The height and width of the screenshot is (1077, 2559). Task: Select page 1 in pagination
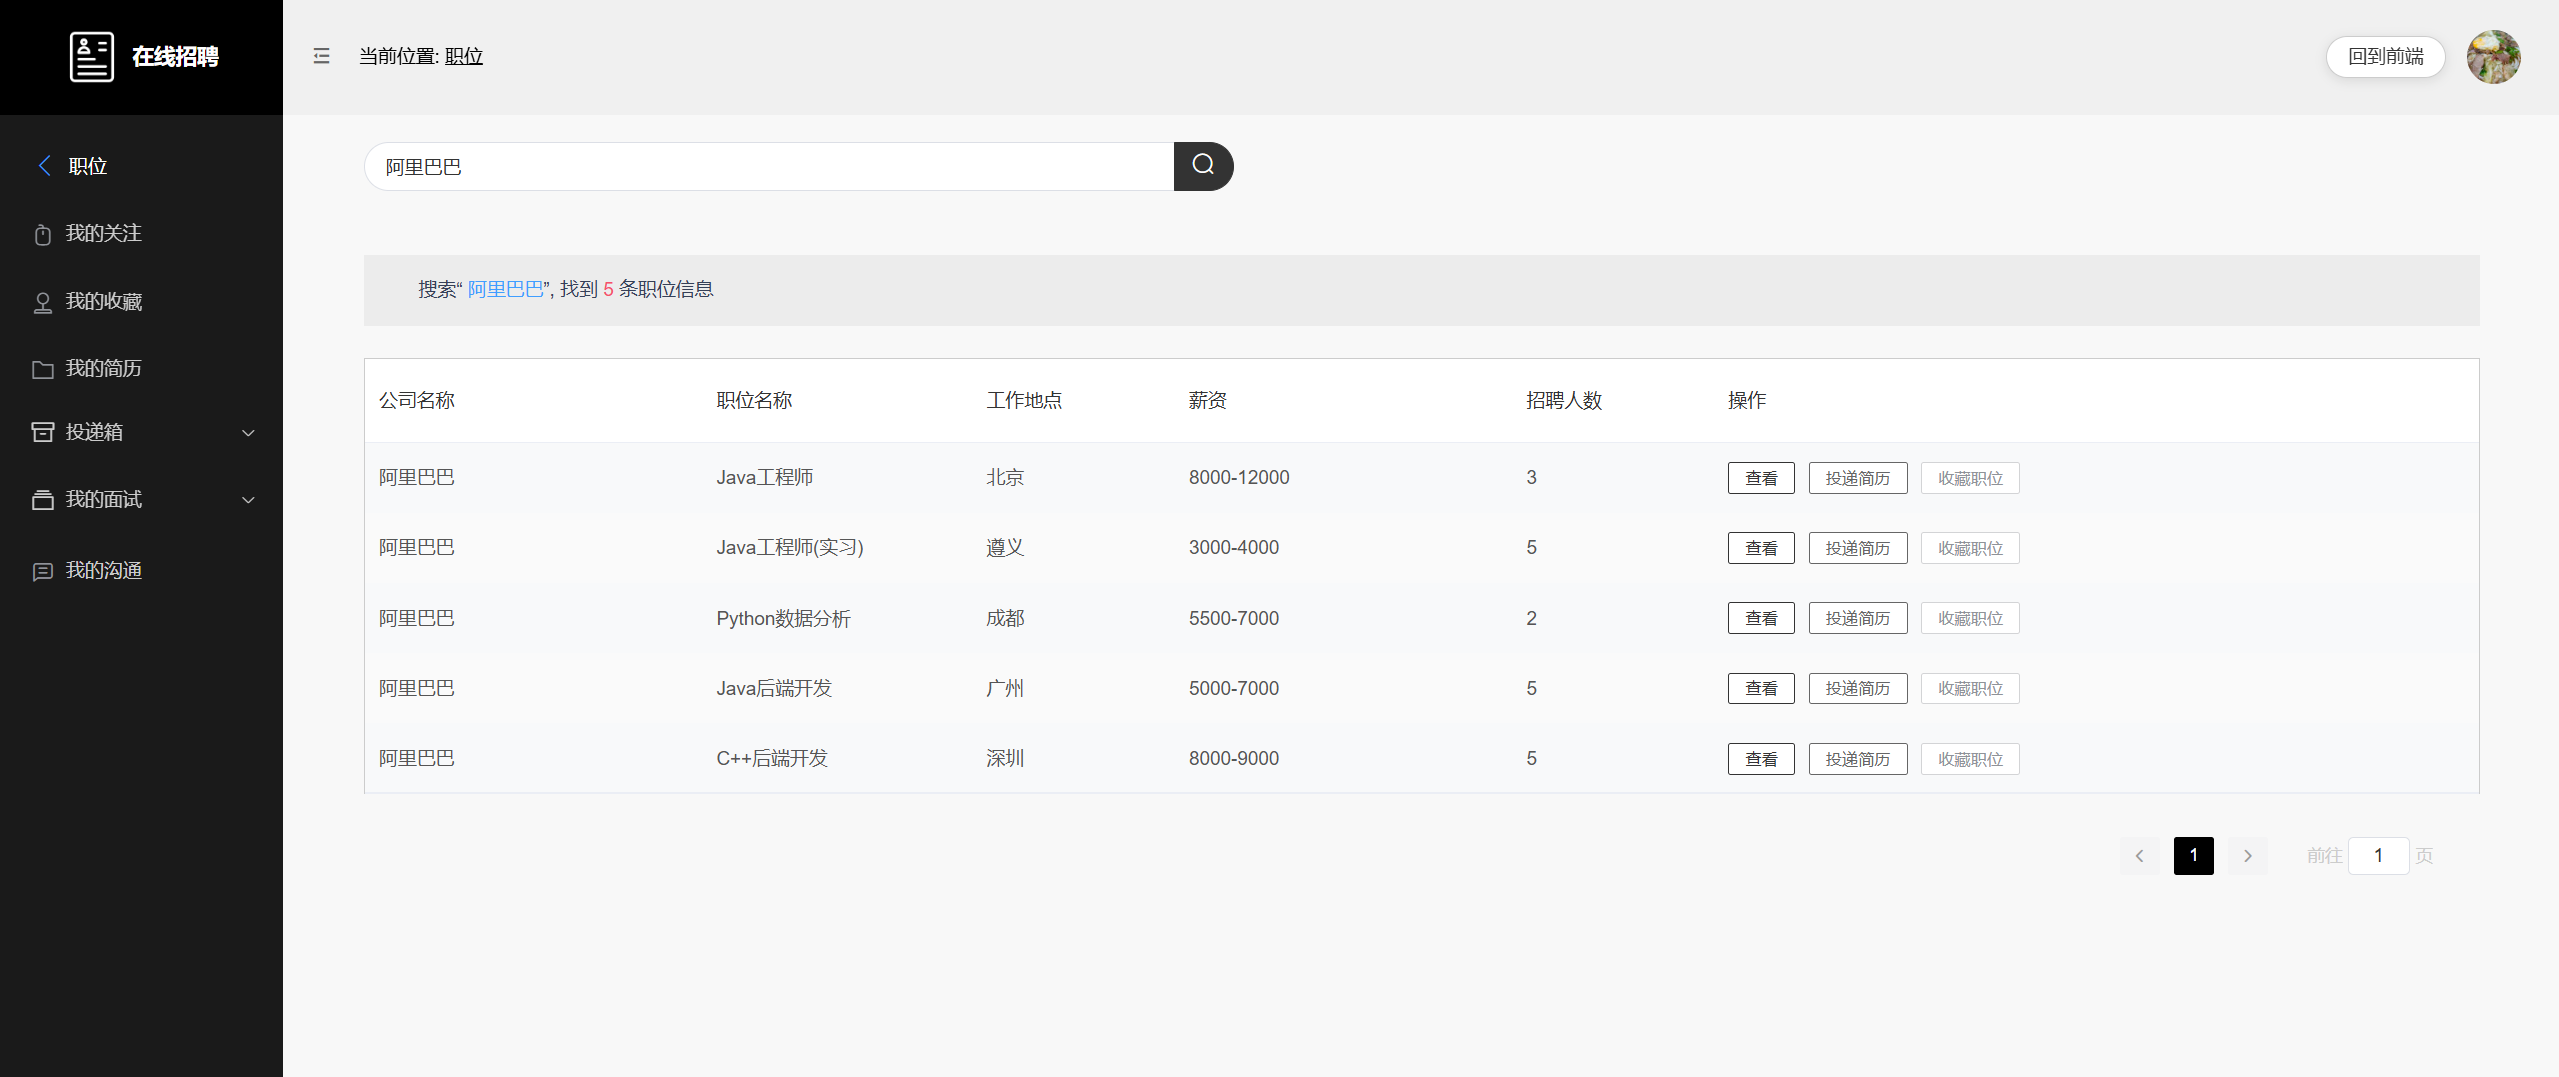tap(2193, 856)
